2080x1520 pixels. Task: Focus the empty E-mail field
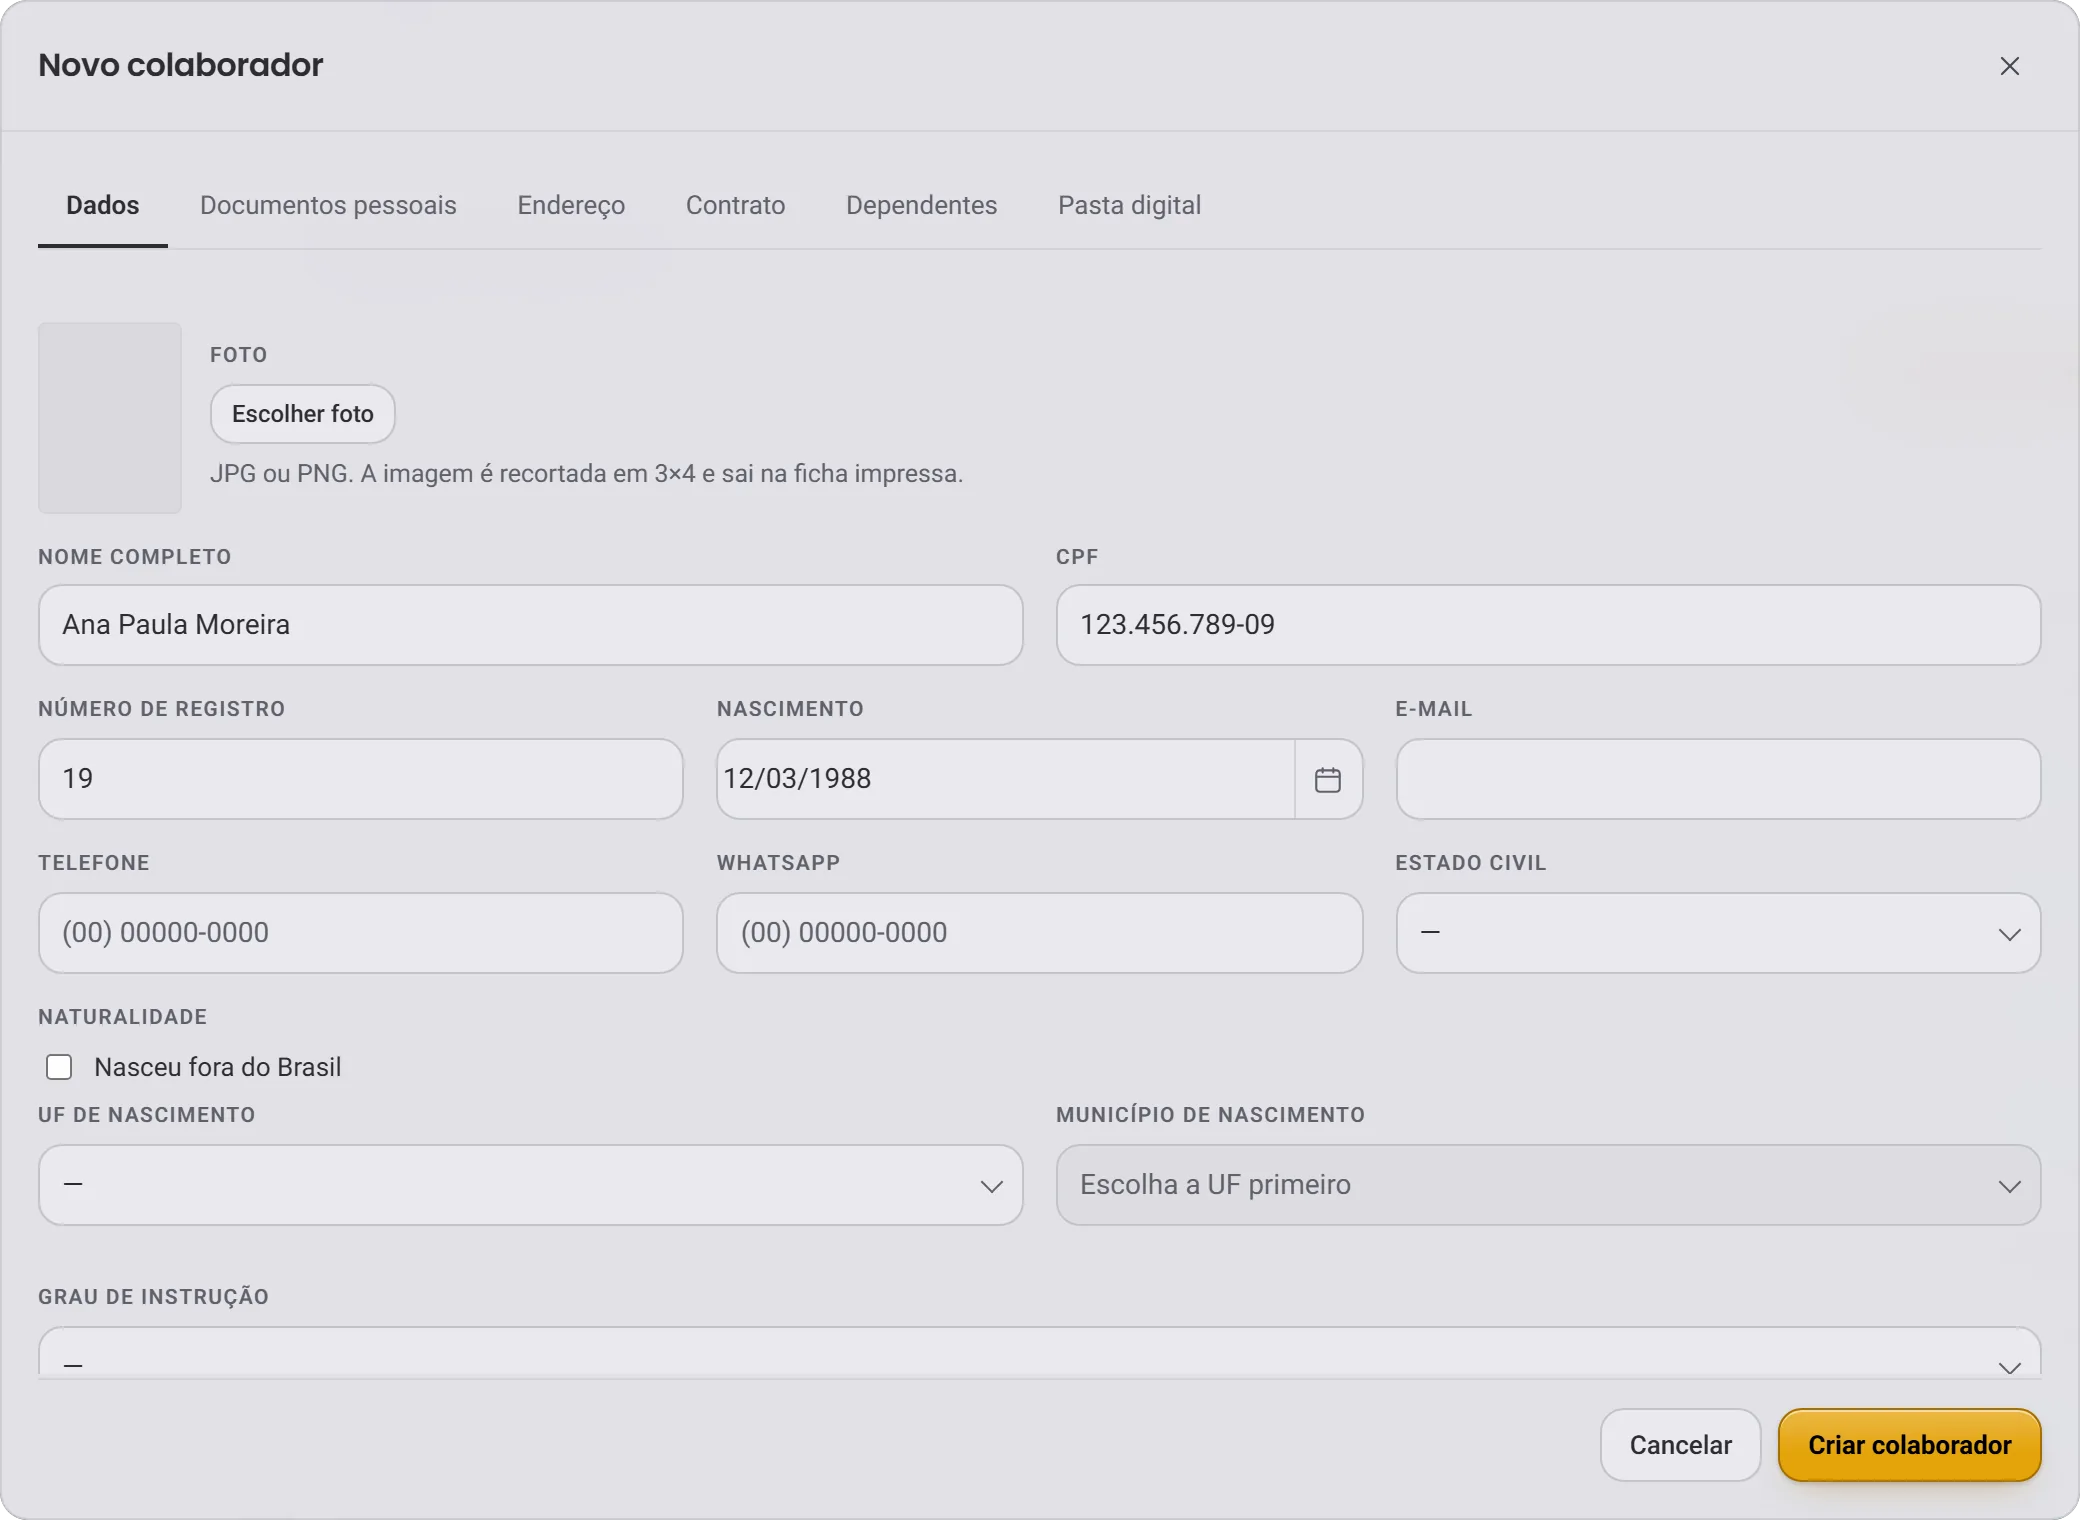[1718, 779]
